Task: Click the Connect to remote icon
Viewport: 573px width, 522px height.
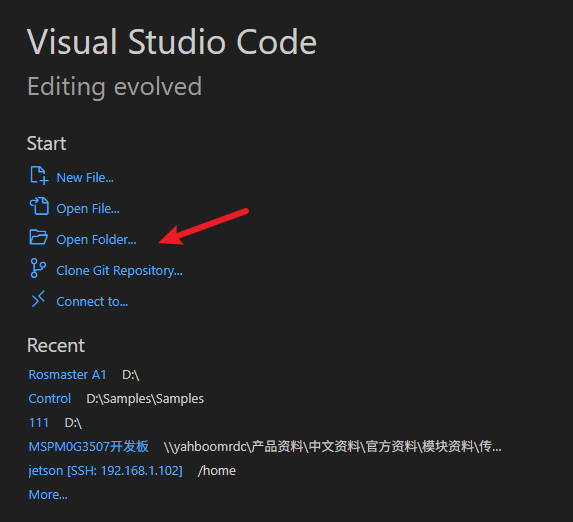Action: (x=38, y=299)
